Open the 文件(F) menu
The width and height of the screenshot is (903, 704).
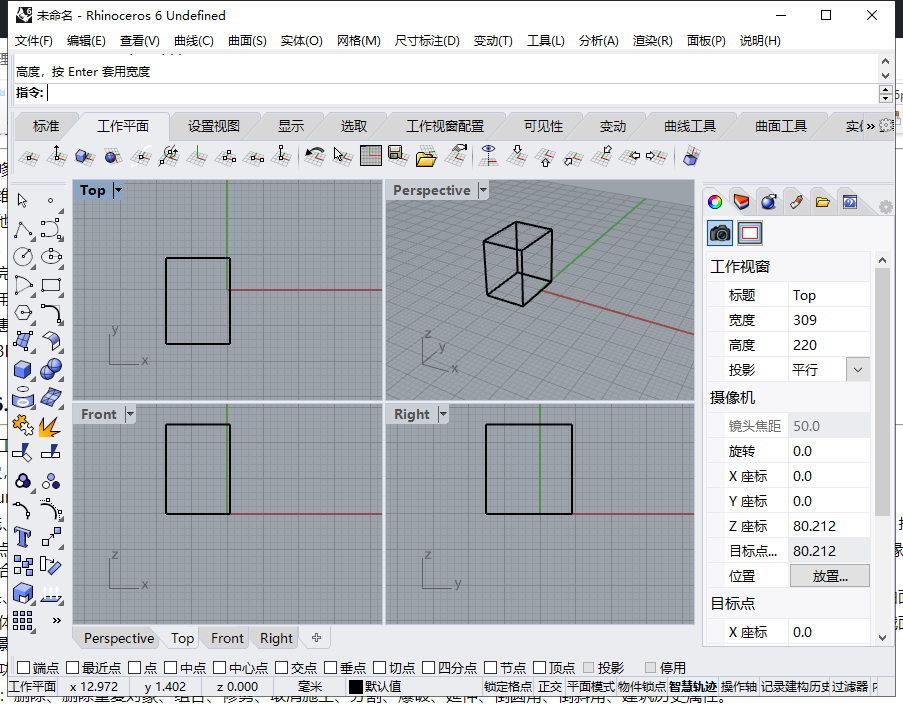point(33,41)
